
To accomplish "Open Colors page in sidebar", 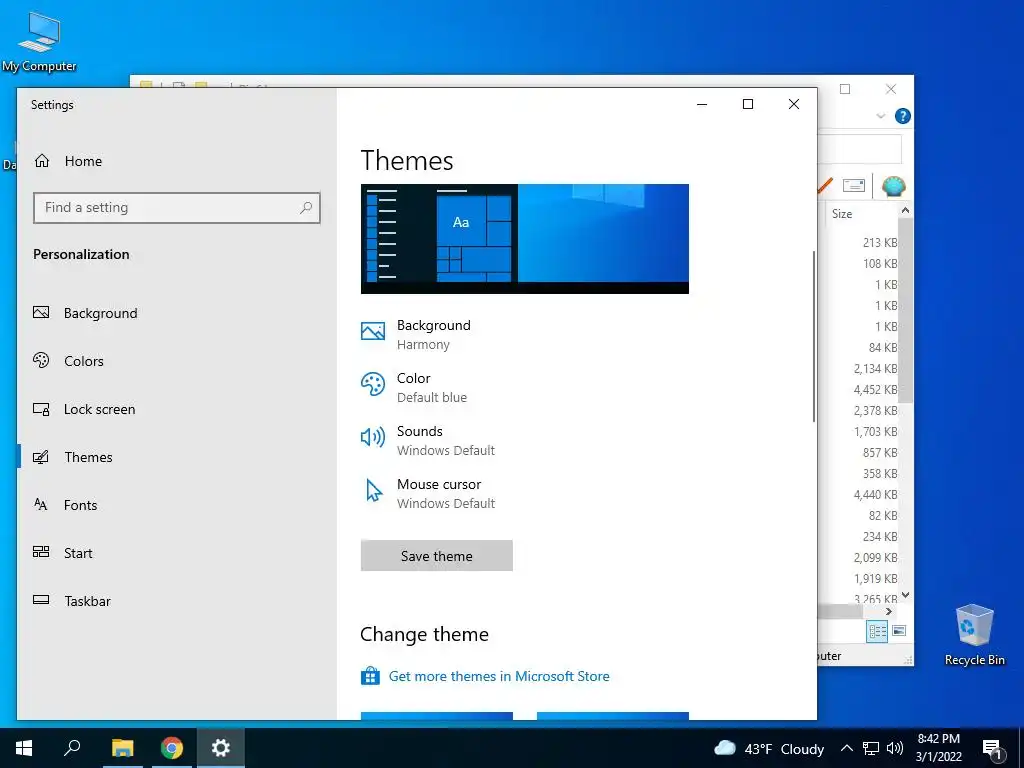I will pos(68,360).
